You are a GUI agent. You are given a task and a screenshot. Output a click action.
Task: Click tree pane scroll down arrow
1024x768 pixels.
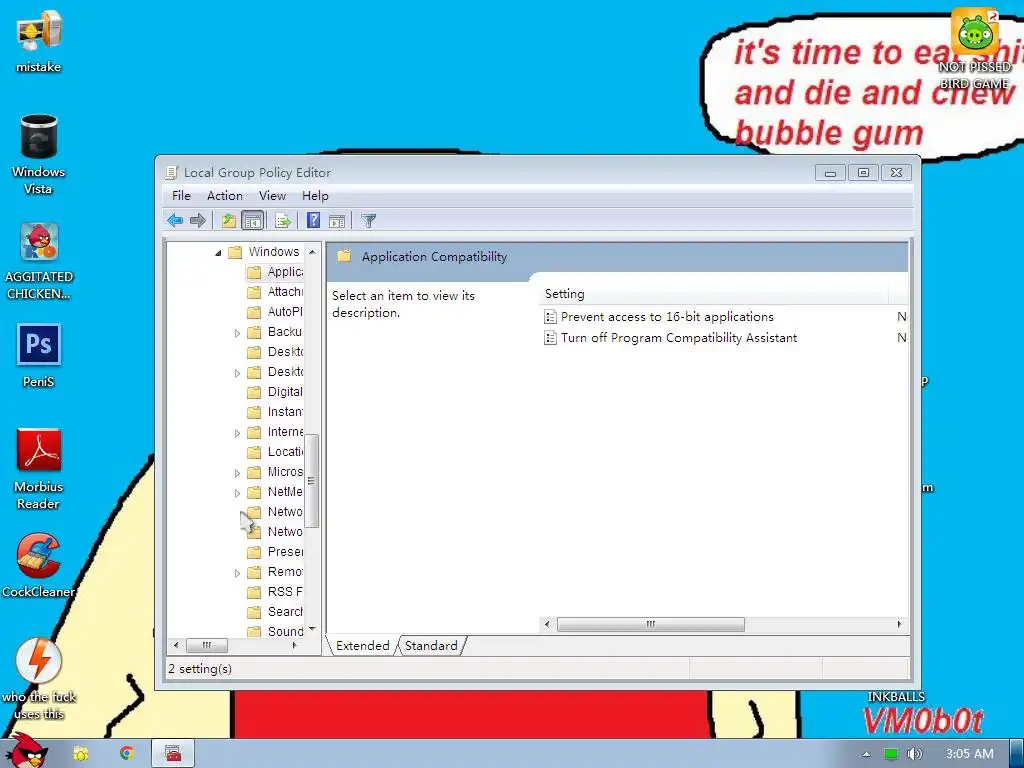click(x=312, y=630)
